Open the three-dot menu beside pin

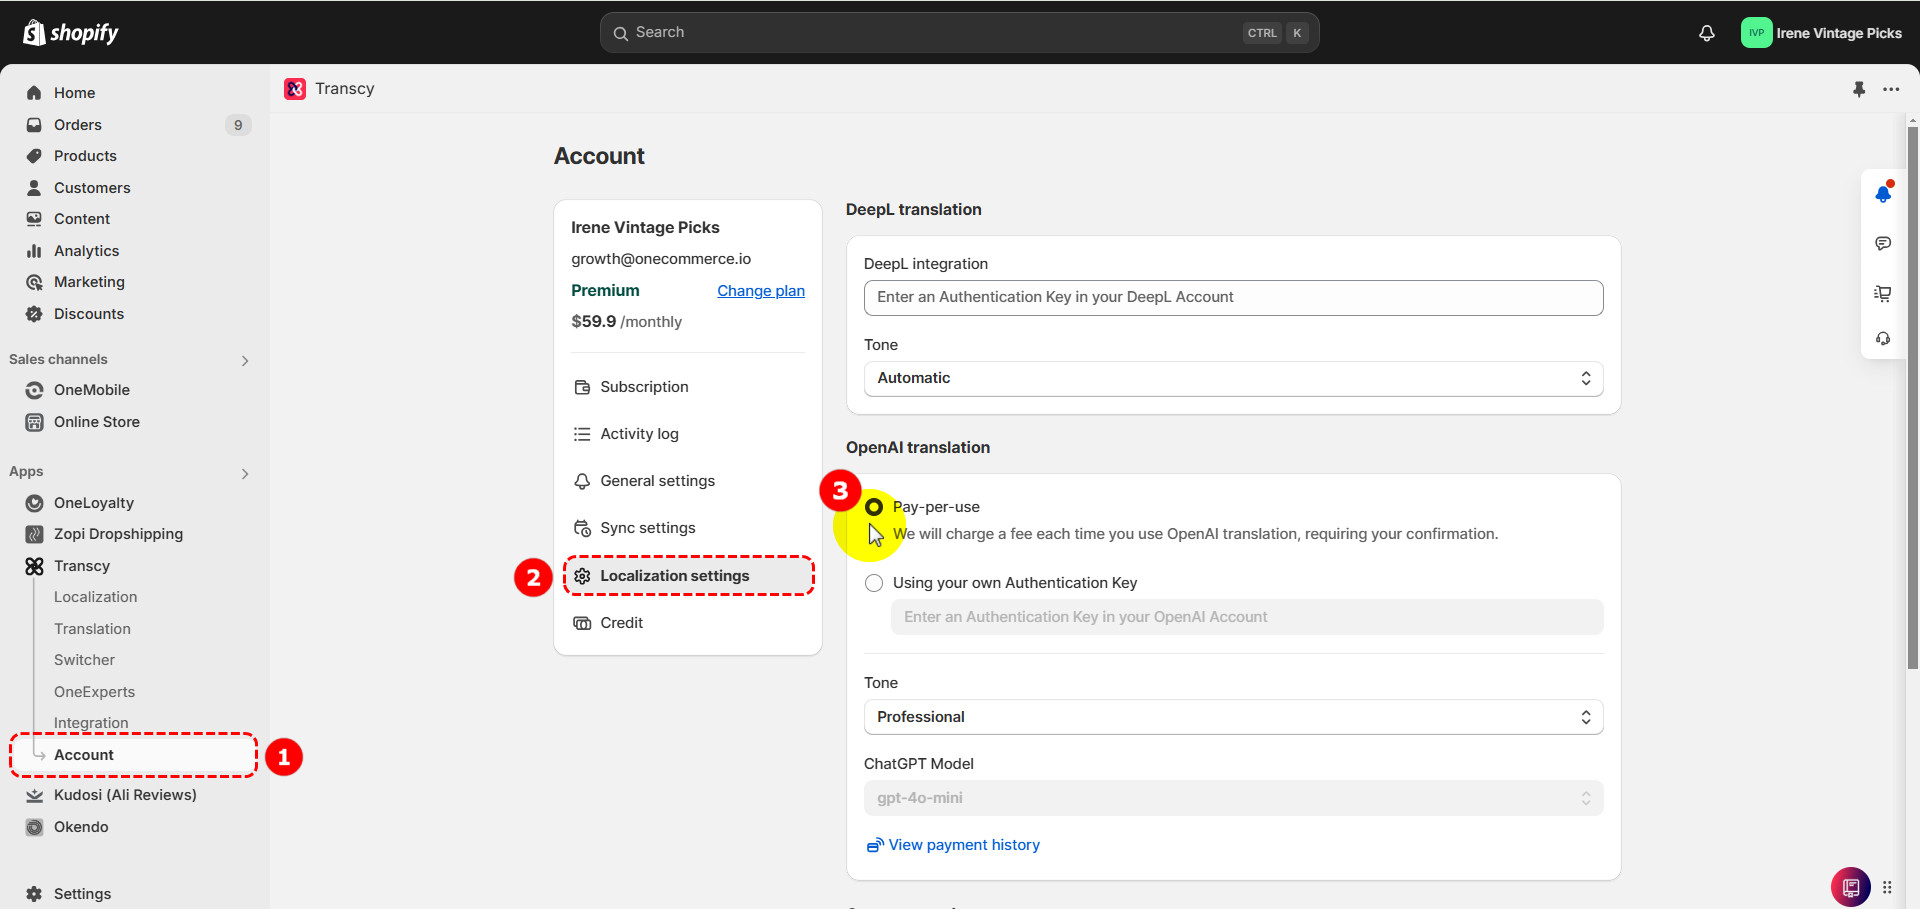tap(1891, 89)
